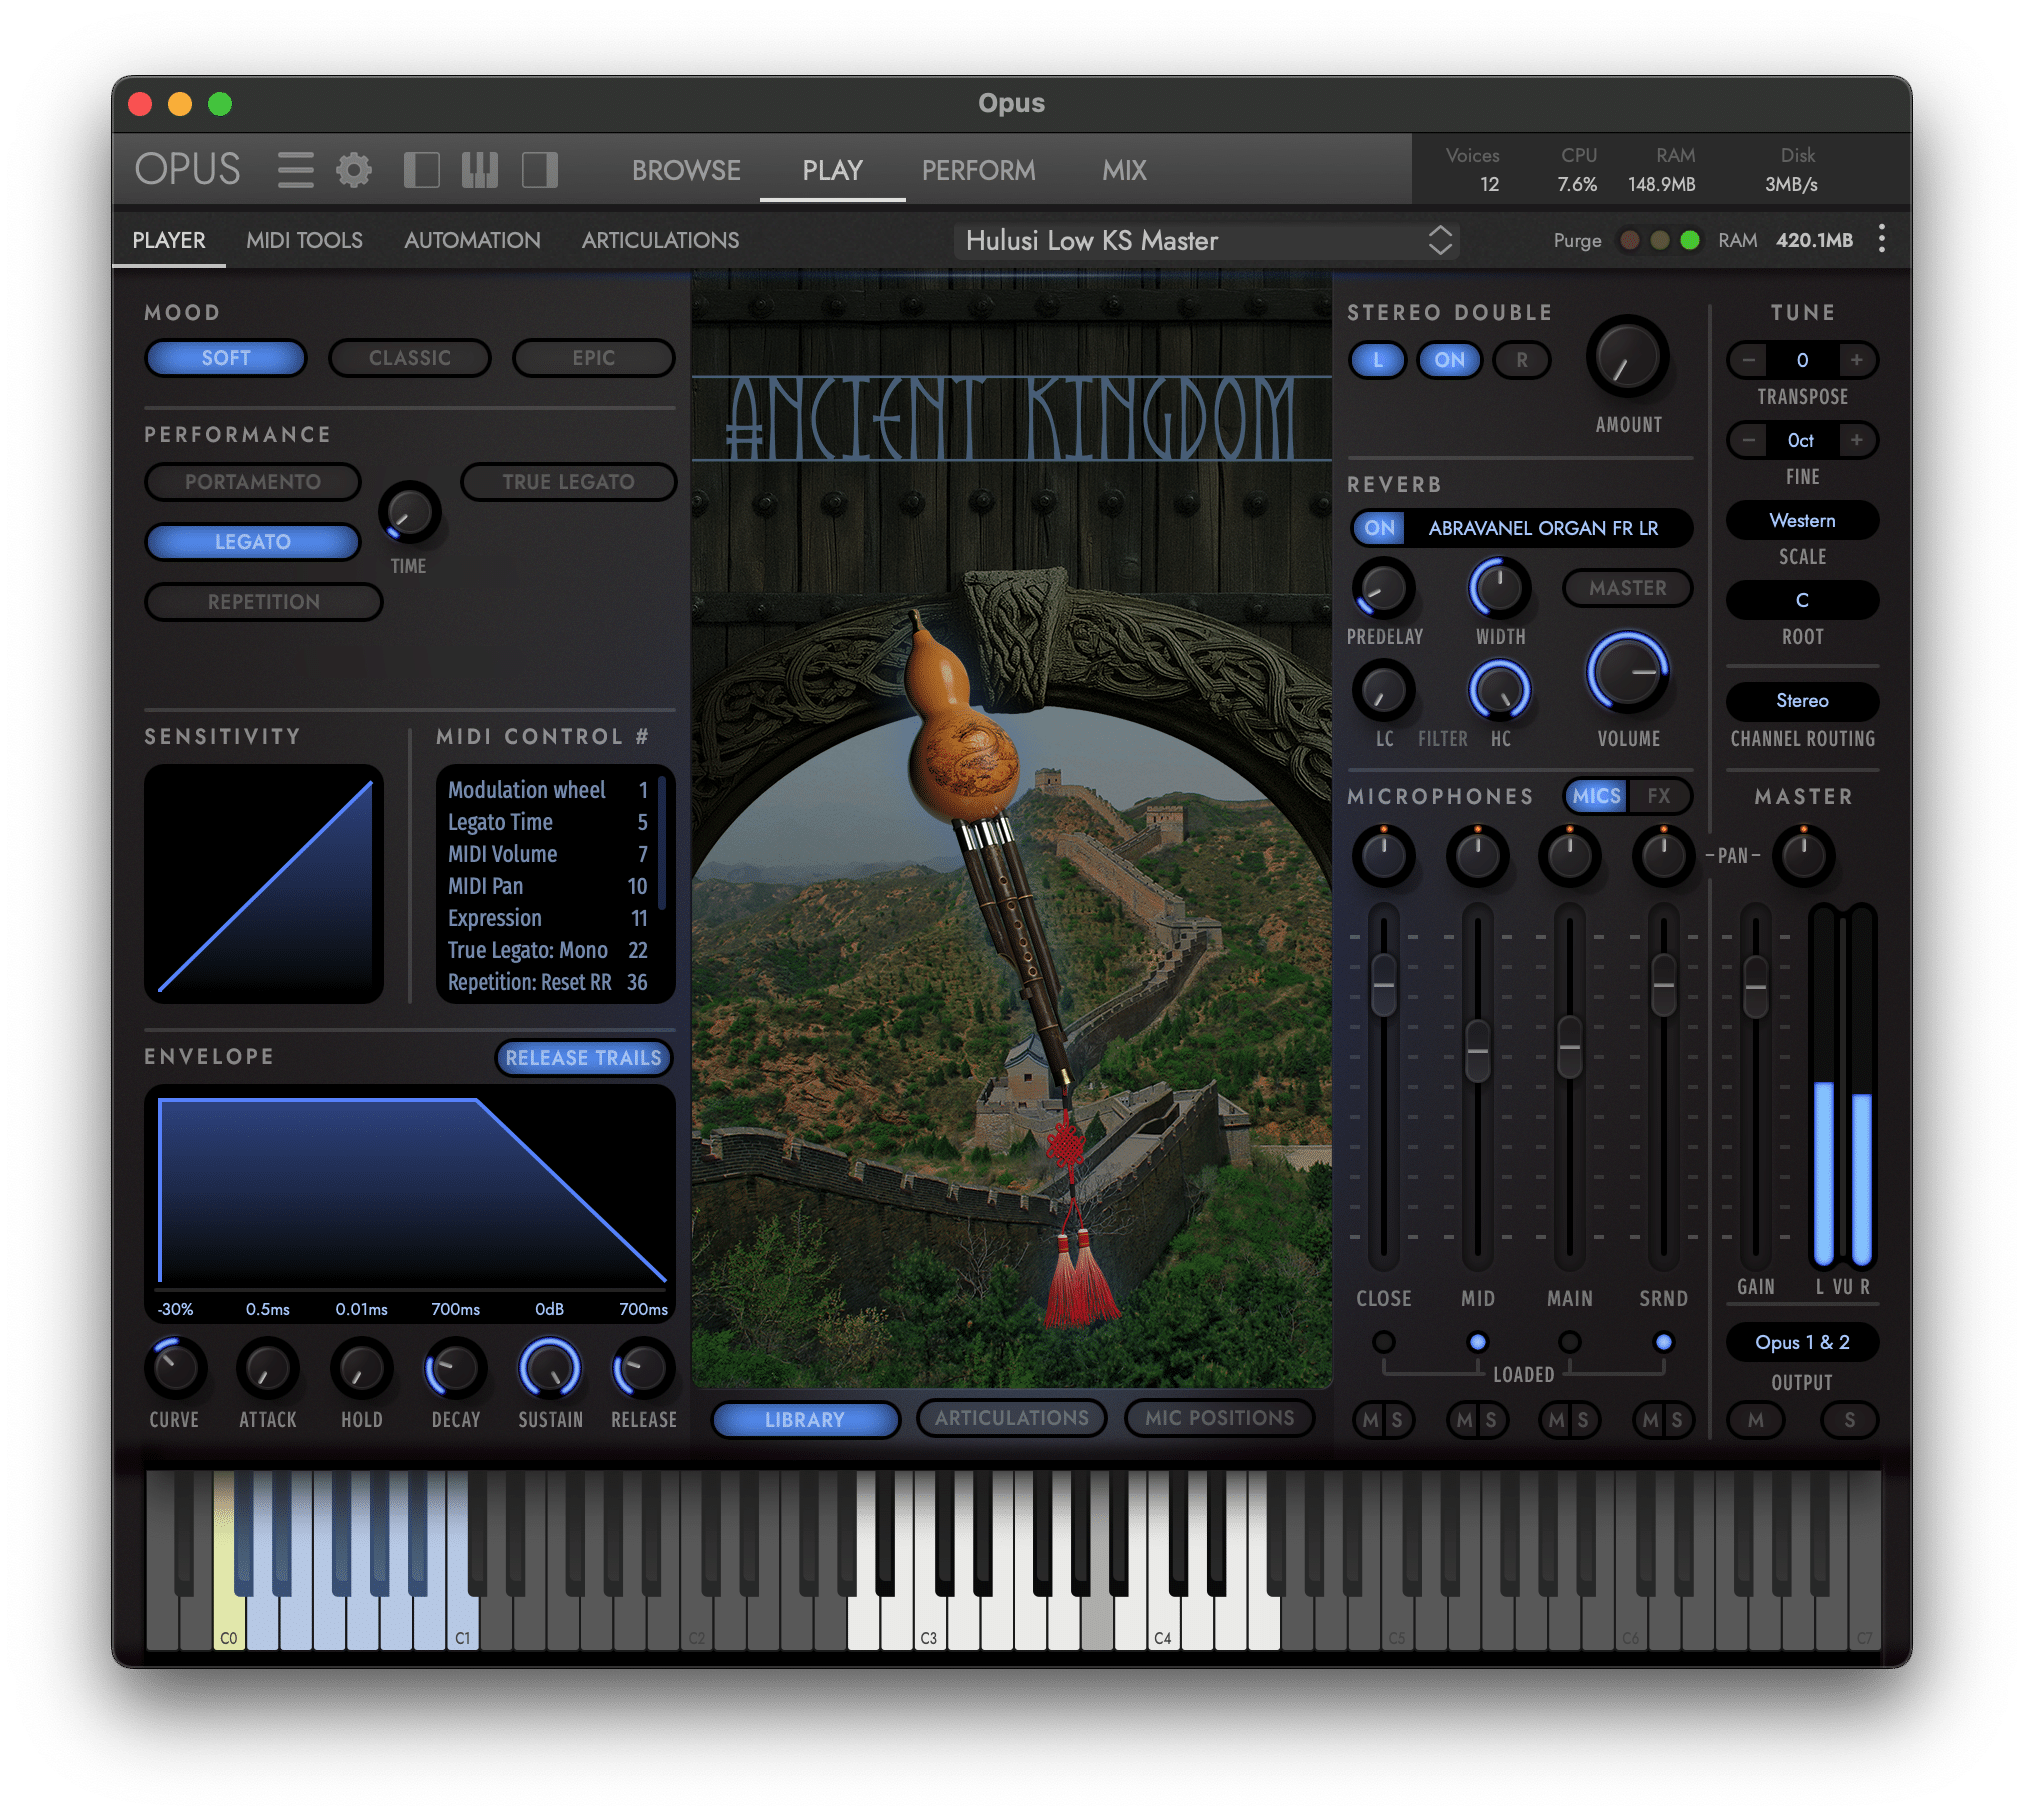Click the MIC POSITIONS button
2024x1816 pixels.
1219,1418
